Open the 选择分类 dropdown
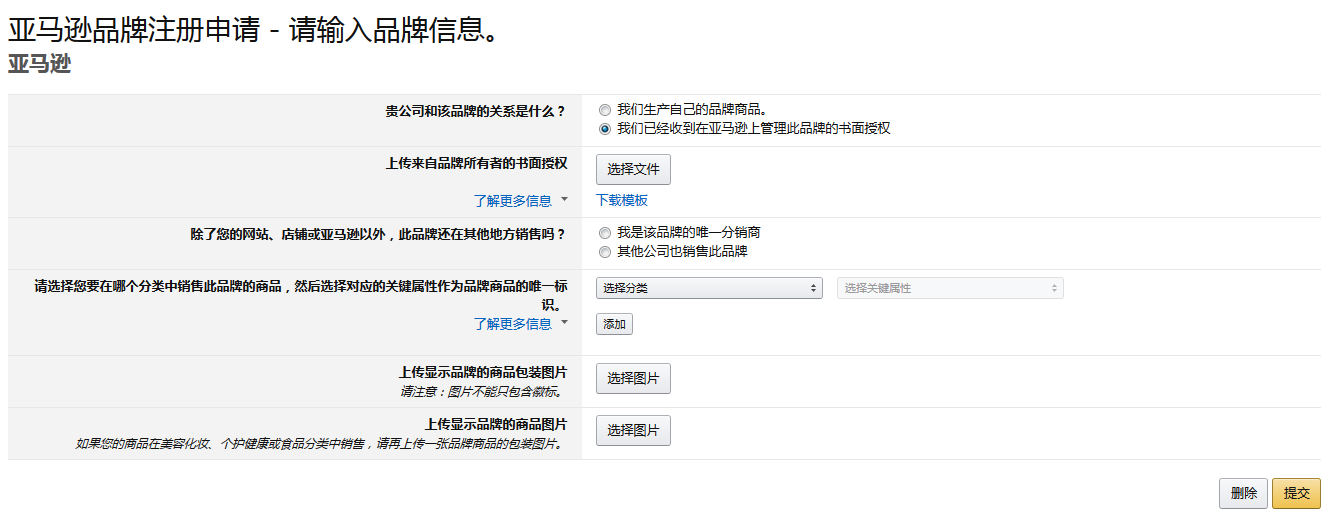Viewport: 1339px width, 513px height. [x=709, y=288]
